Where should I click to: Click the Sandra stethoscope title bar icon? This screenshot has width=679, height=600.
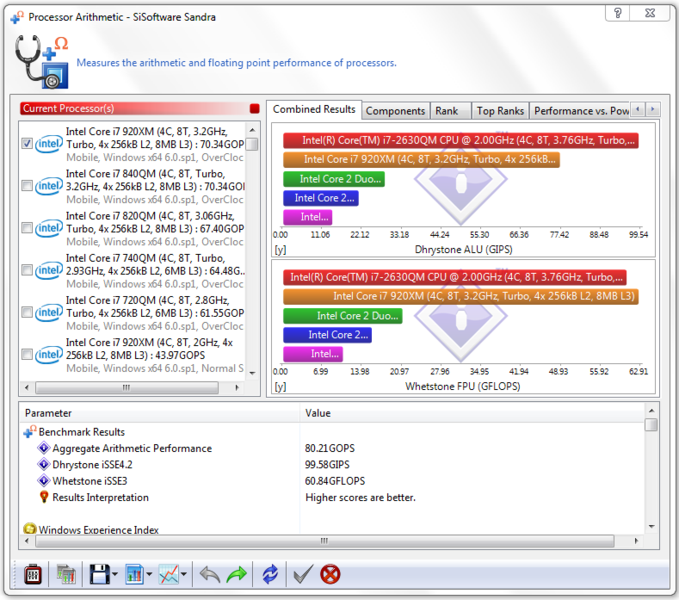pos(17,17)
